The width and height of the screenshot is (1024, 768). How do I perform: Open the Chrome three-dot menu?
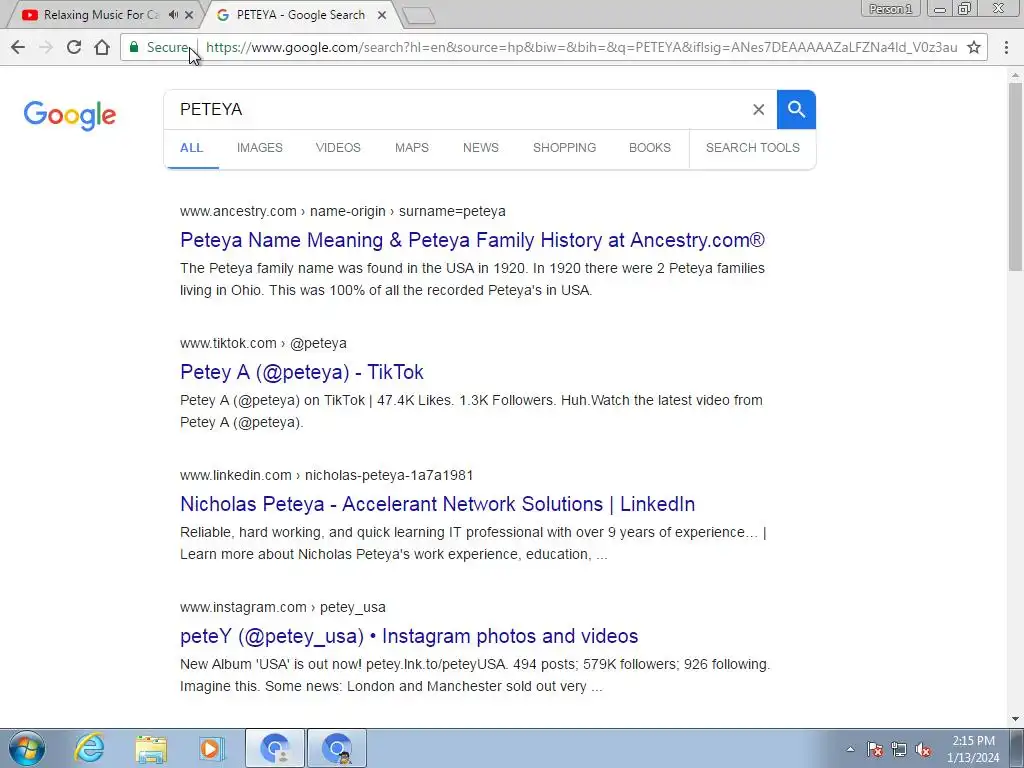pos(1006,47)
